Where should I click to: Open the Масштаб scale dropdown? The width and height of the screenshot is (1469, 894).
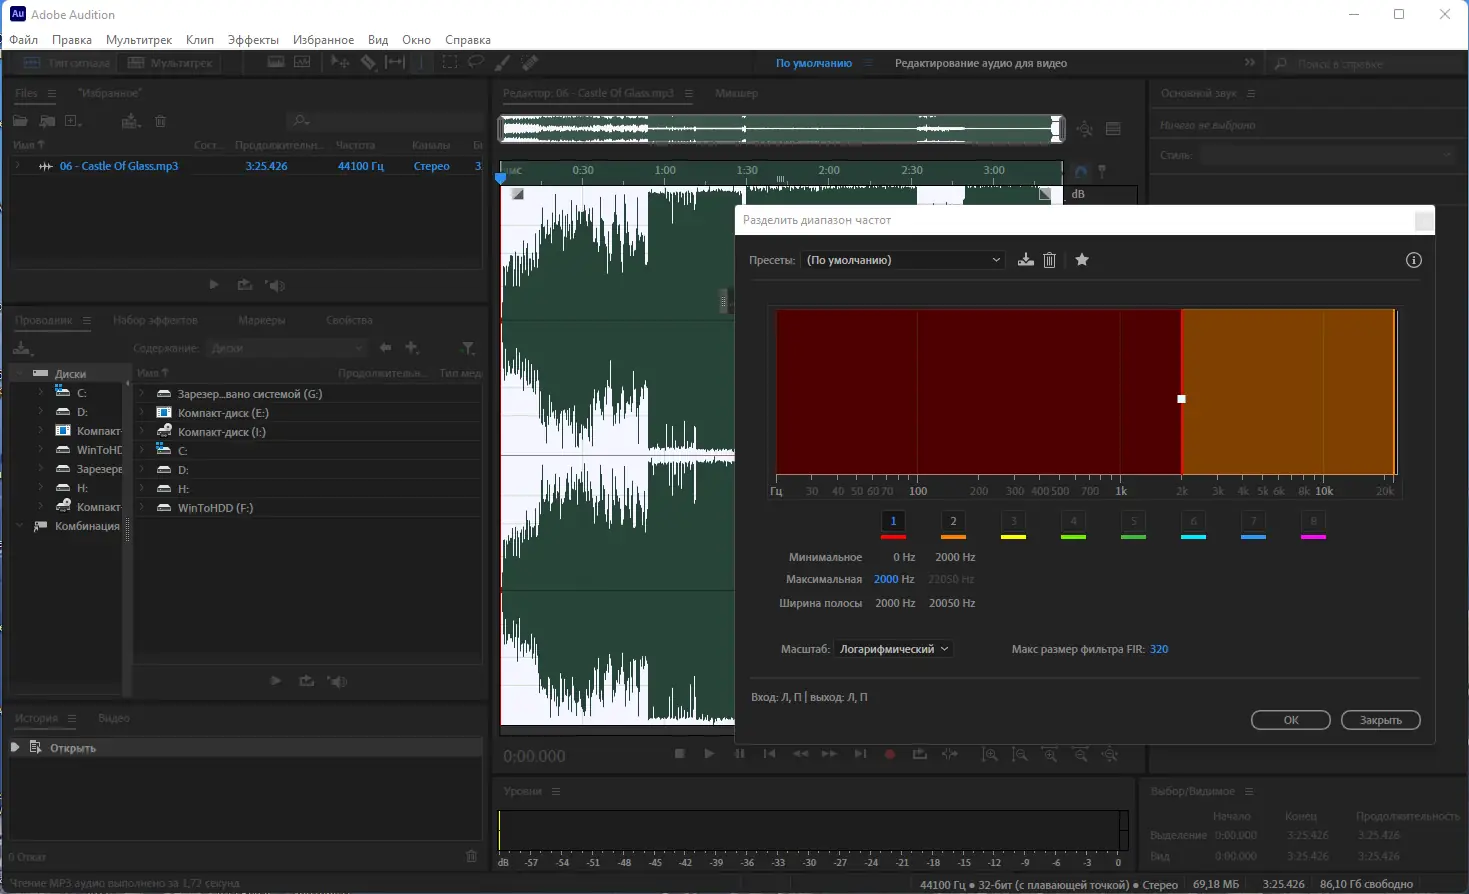[893, 649]
